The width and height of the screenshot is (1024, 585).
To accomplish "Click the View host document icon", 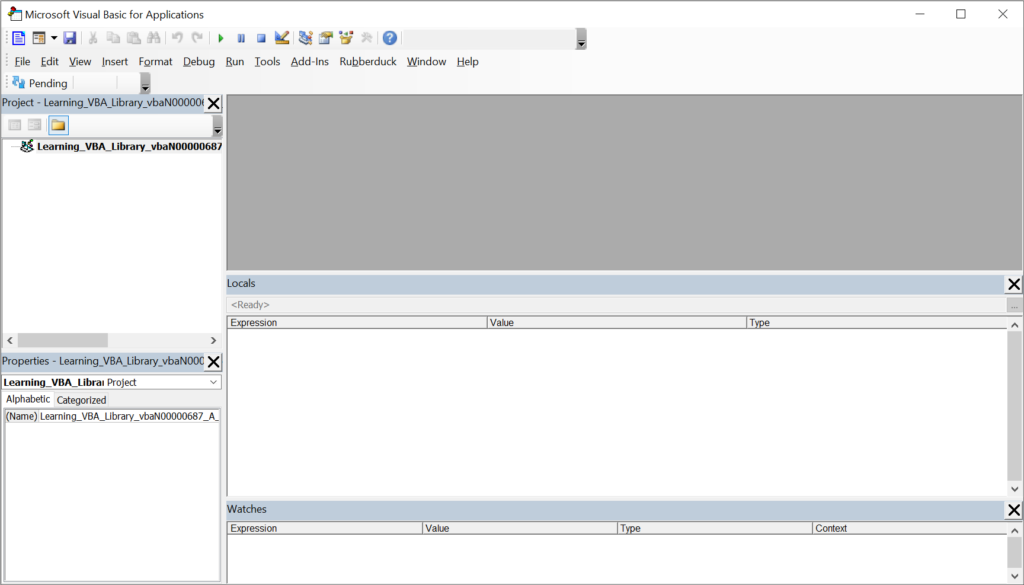I will click(x=18, y=38).
